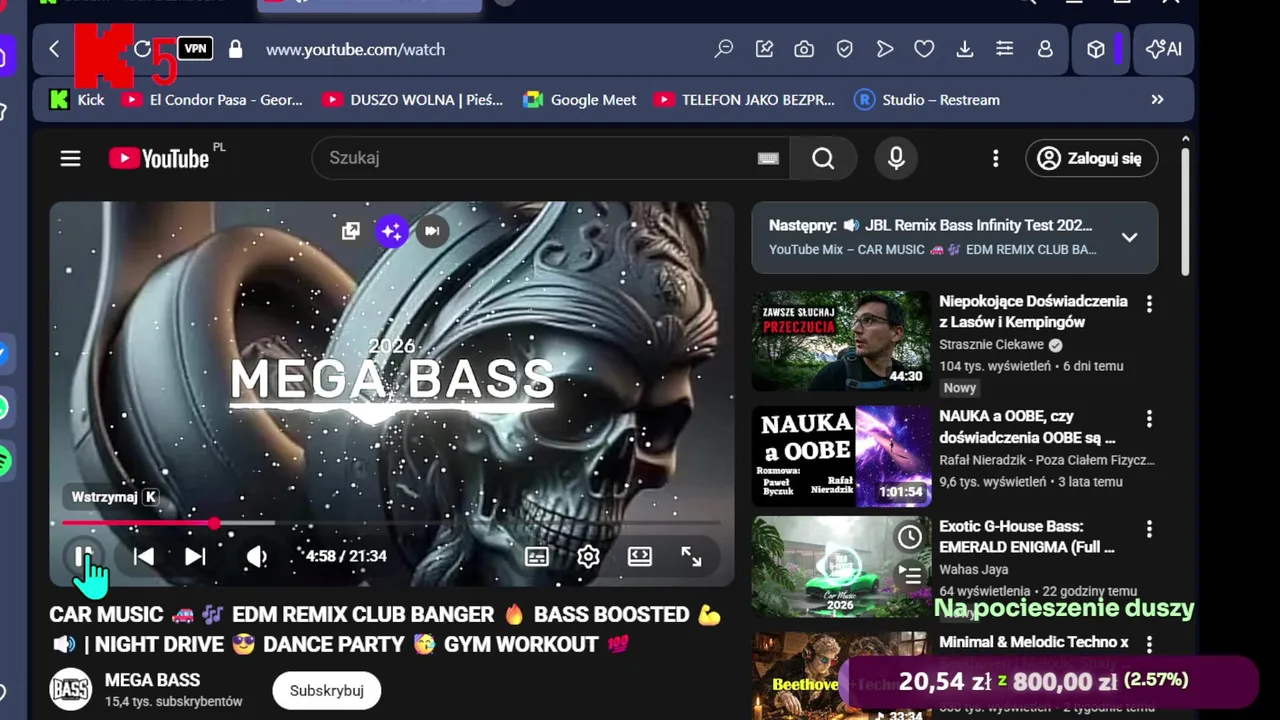
Task: Start voice search with microphone icon
Action: 896,158
